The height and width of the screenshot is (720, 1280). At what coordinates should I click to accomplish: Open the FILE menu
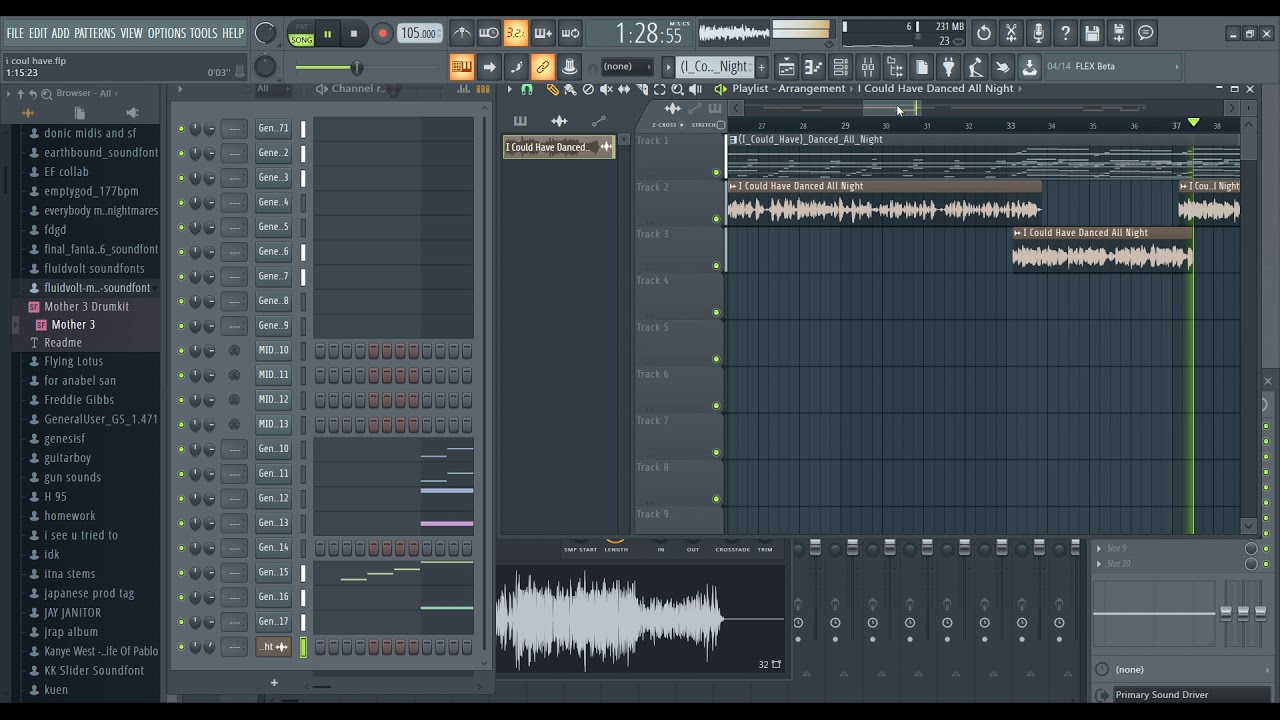15,33
